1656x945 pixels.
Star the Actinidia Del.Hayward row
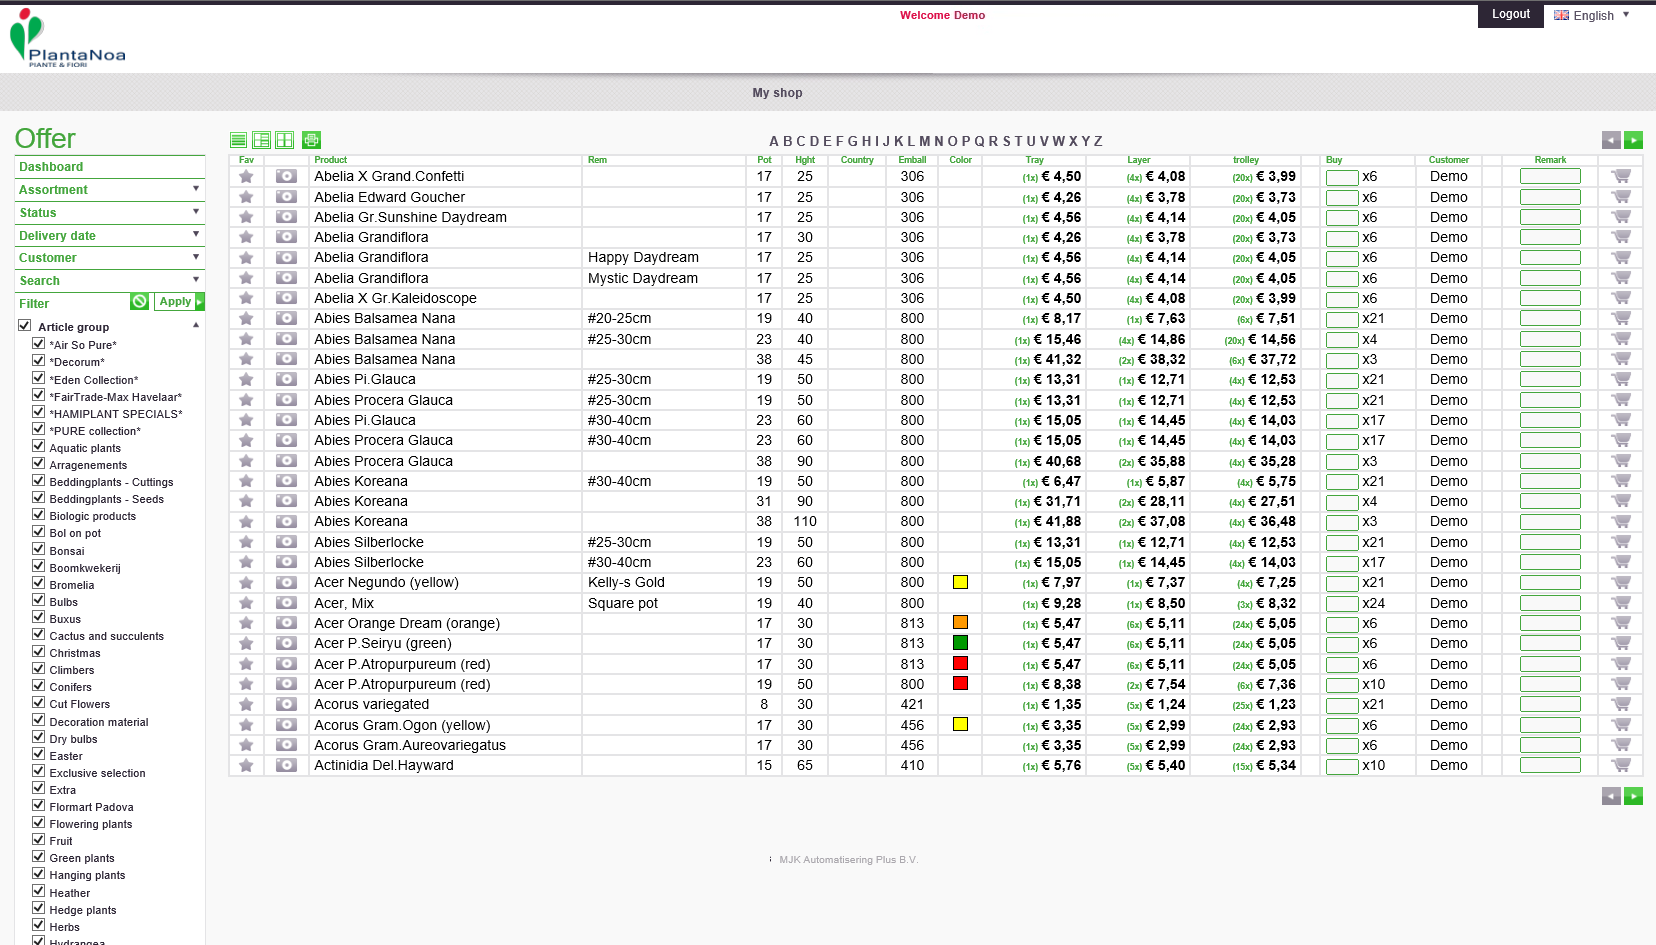point(246,766)
